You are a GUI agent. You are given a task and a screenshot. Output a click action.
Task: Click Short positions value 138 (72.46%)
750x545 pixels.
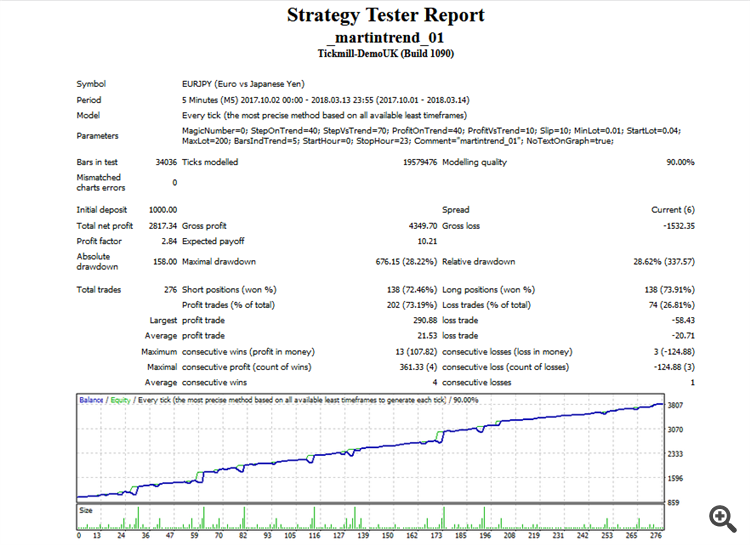(412, 289)
